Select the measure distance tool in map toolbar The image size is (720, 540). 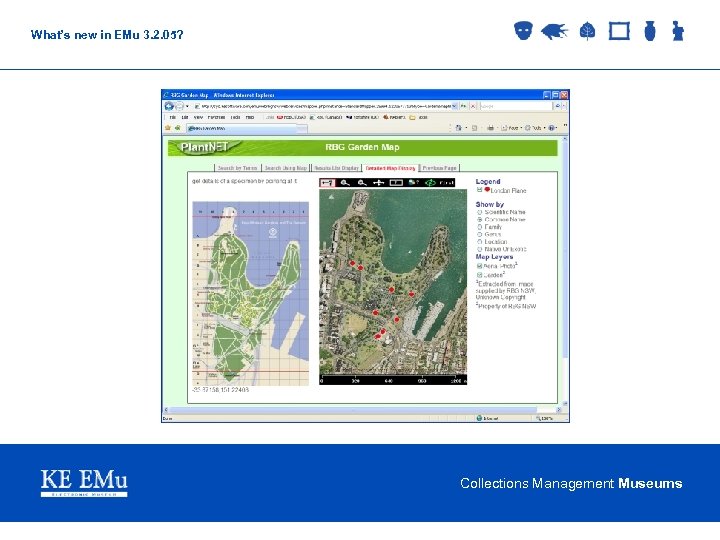click(327, 183)
